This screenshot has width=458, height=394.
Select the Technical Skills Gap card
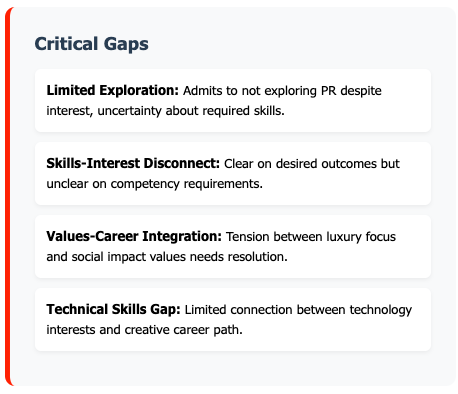(x=233, y=320)
